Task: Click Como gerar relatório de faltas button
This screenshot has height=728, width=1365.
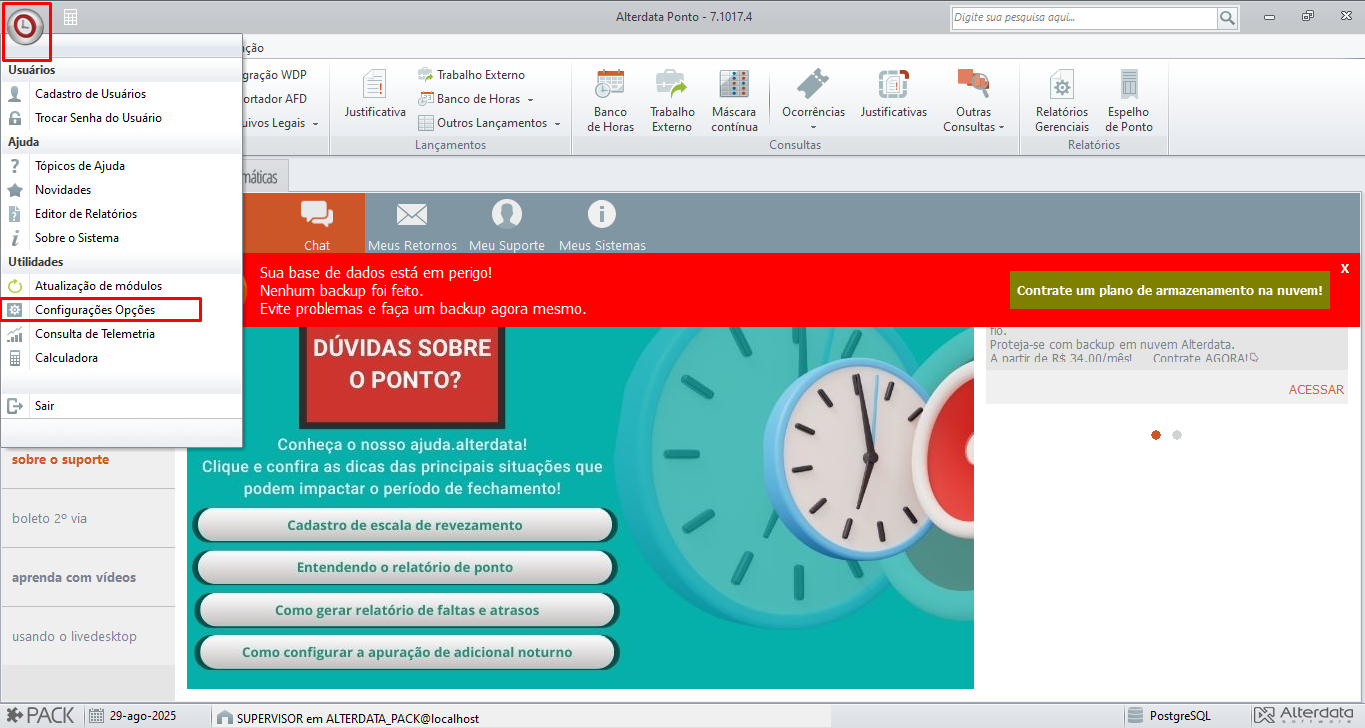Action: 406,610
